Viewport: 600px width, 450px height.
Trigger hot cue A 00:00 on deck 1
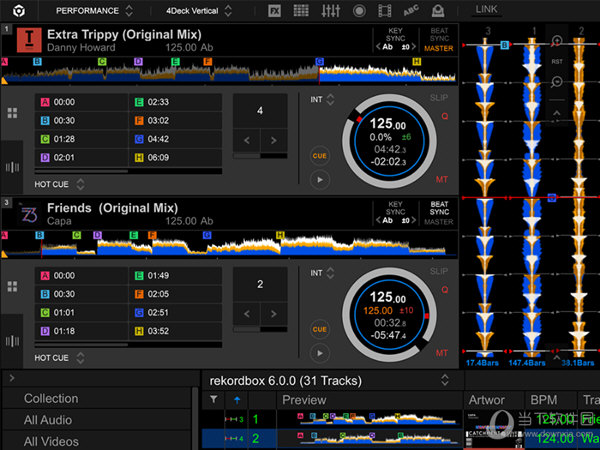tap(82, 102)
